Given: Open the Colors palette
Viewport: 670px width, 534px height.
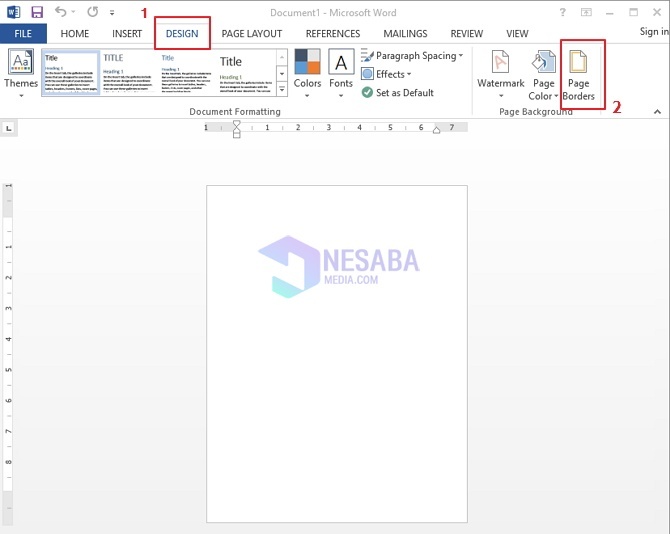Looking at the screenshot, I should click(x=307, y=73).
